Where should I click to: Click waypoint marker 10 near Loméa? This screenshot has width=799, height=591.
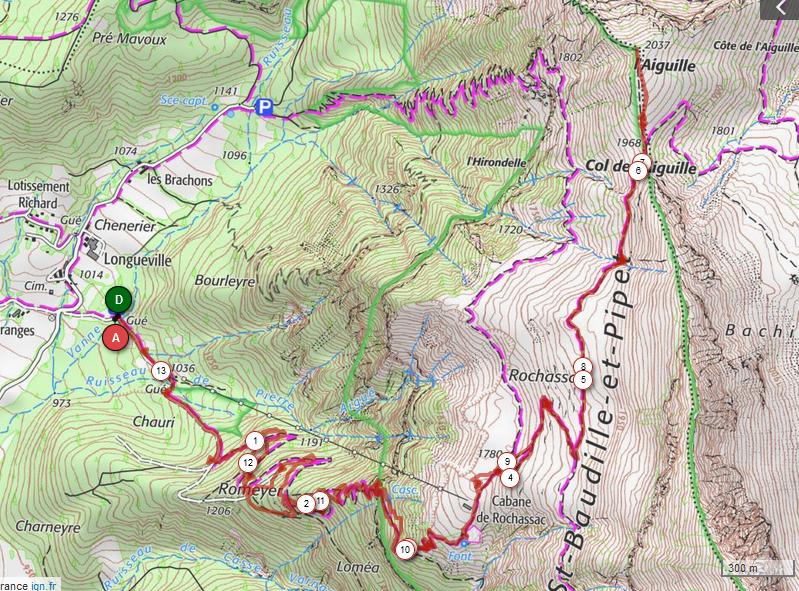pyautogui.click(x=405, y=549)
